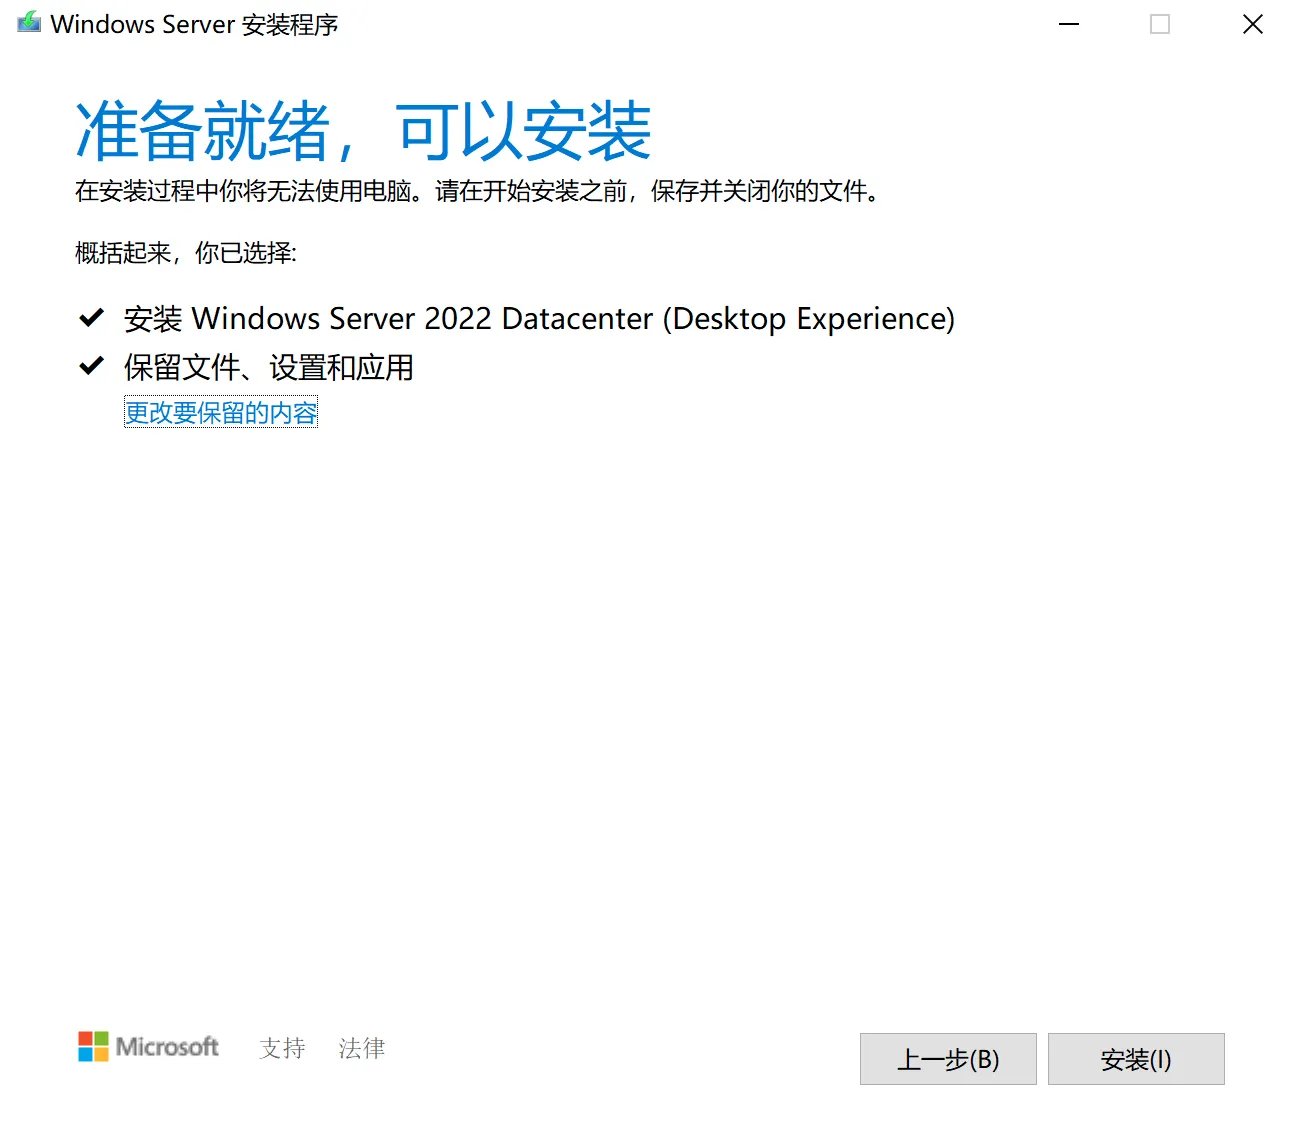Open the 支持 link in the footer
Viewport: 1294px width, 1128px height.
point(282,1048)
